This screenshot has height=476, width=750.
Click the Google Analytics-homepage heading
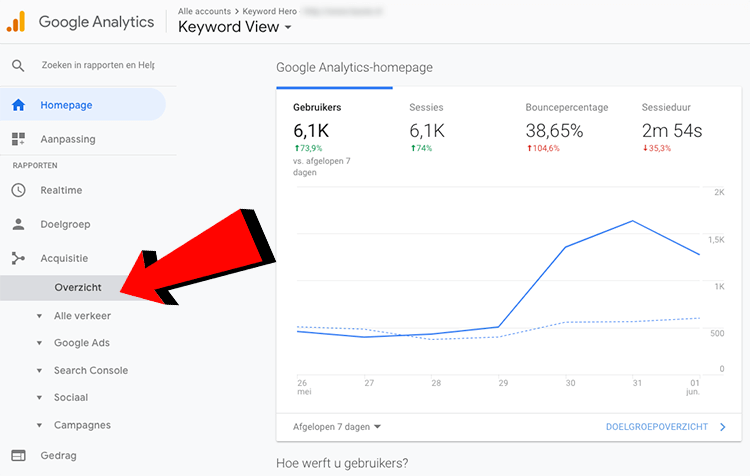[x=354, y=67]
